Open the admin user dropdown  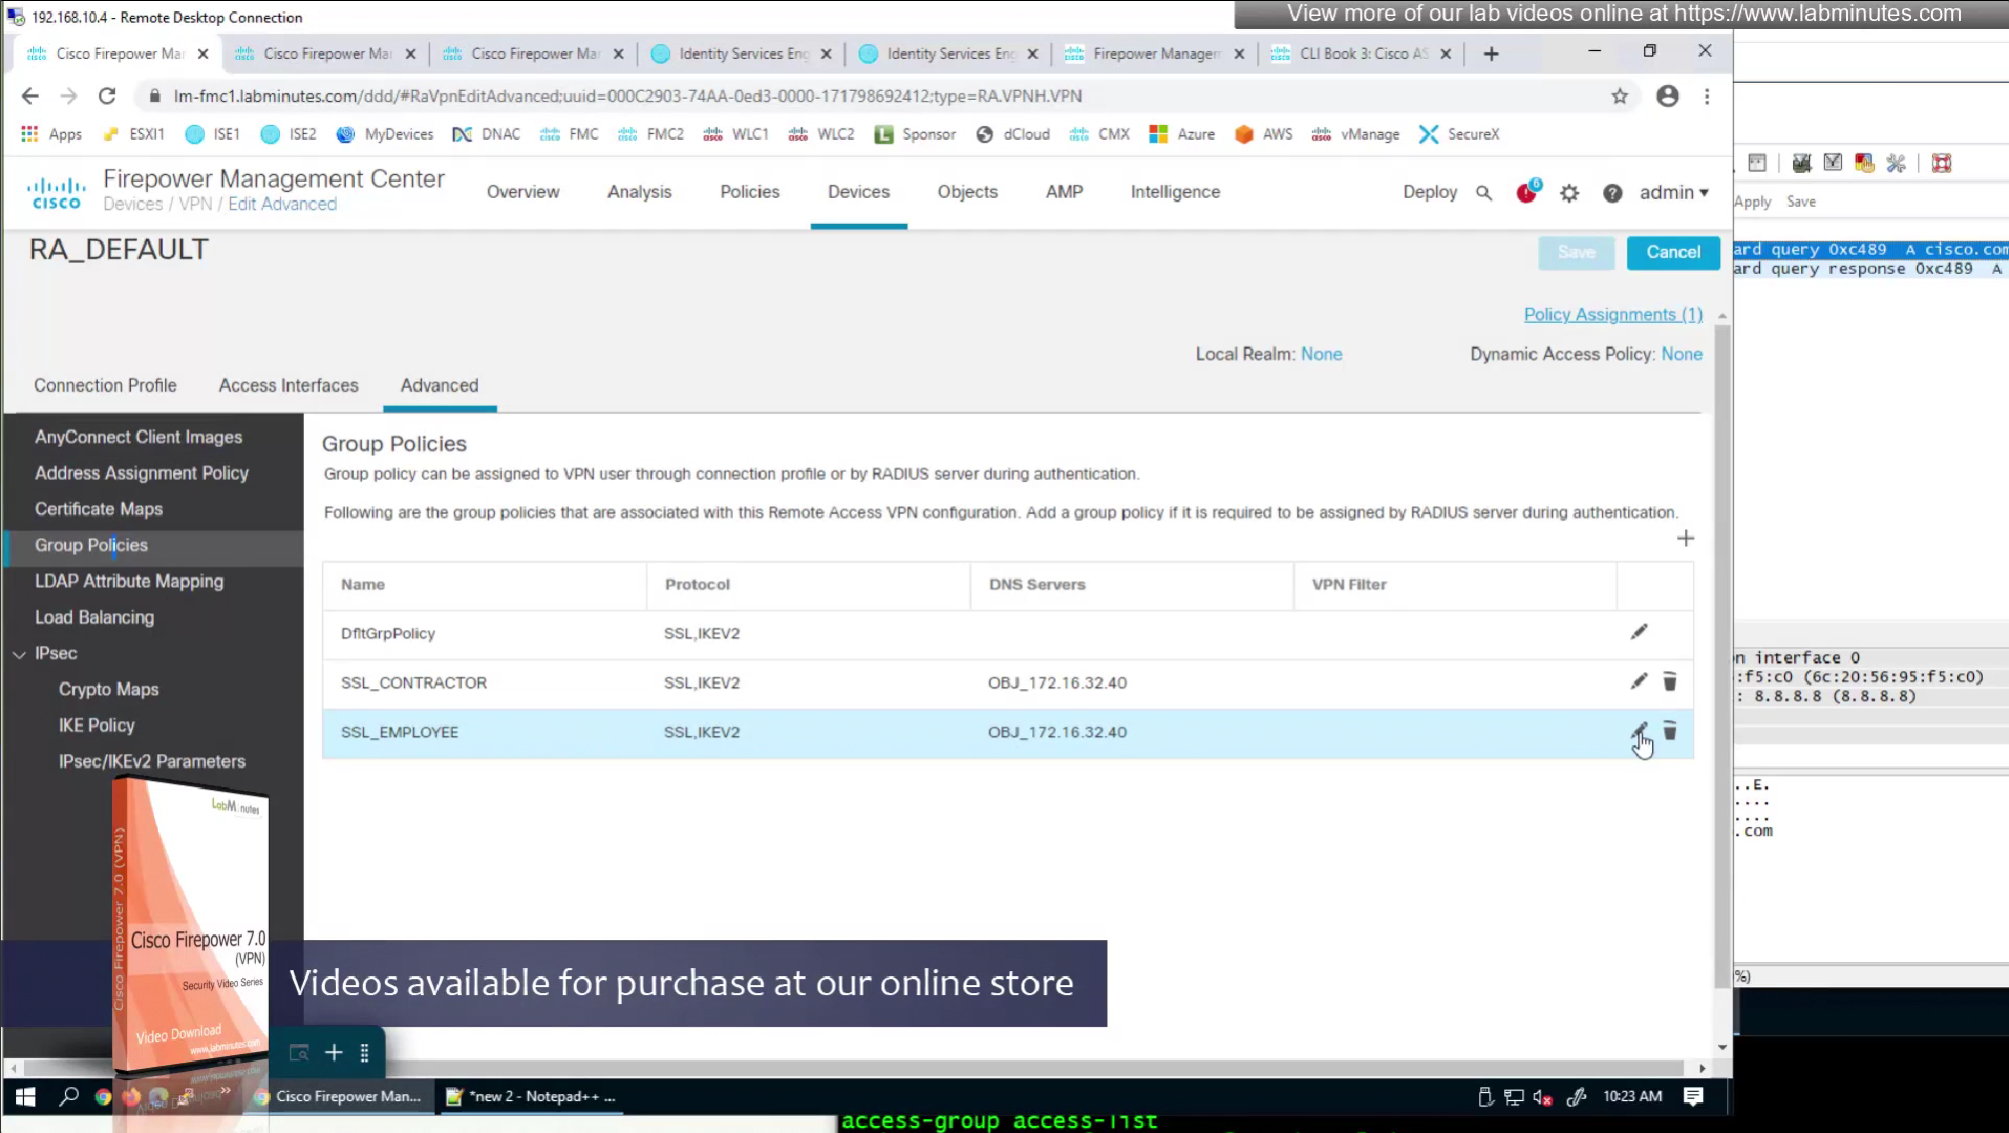pyautogui.click(x=1673, y=192)
